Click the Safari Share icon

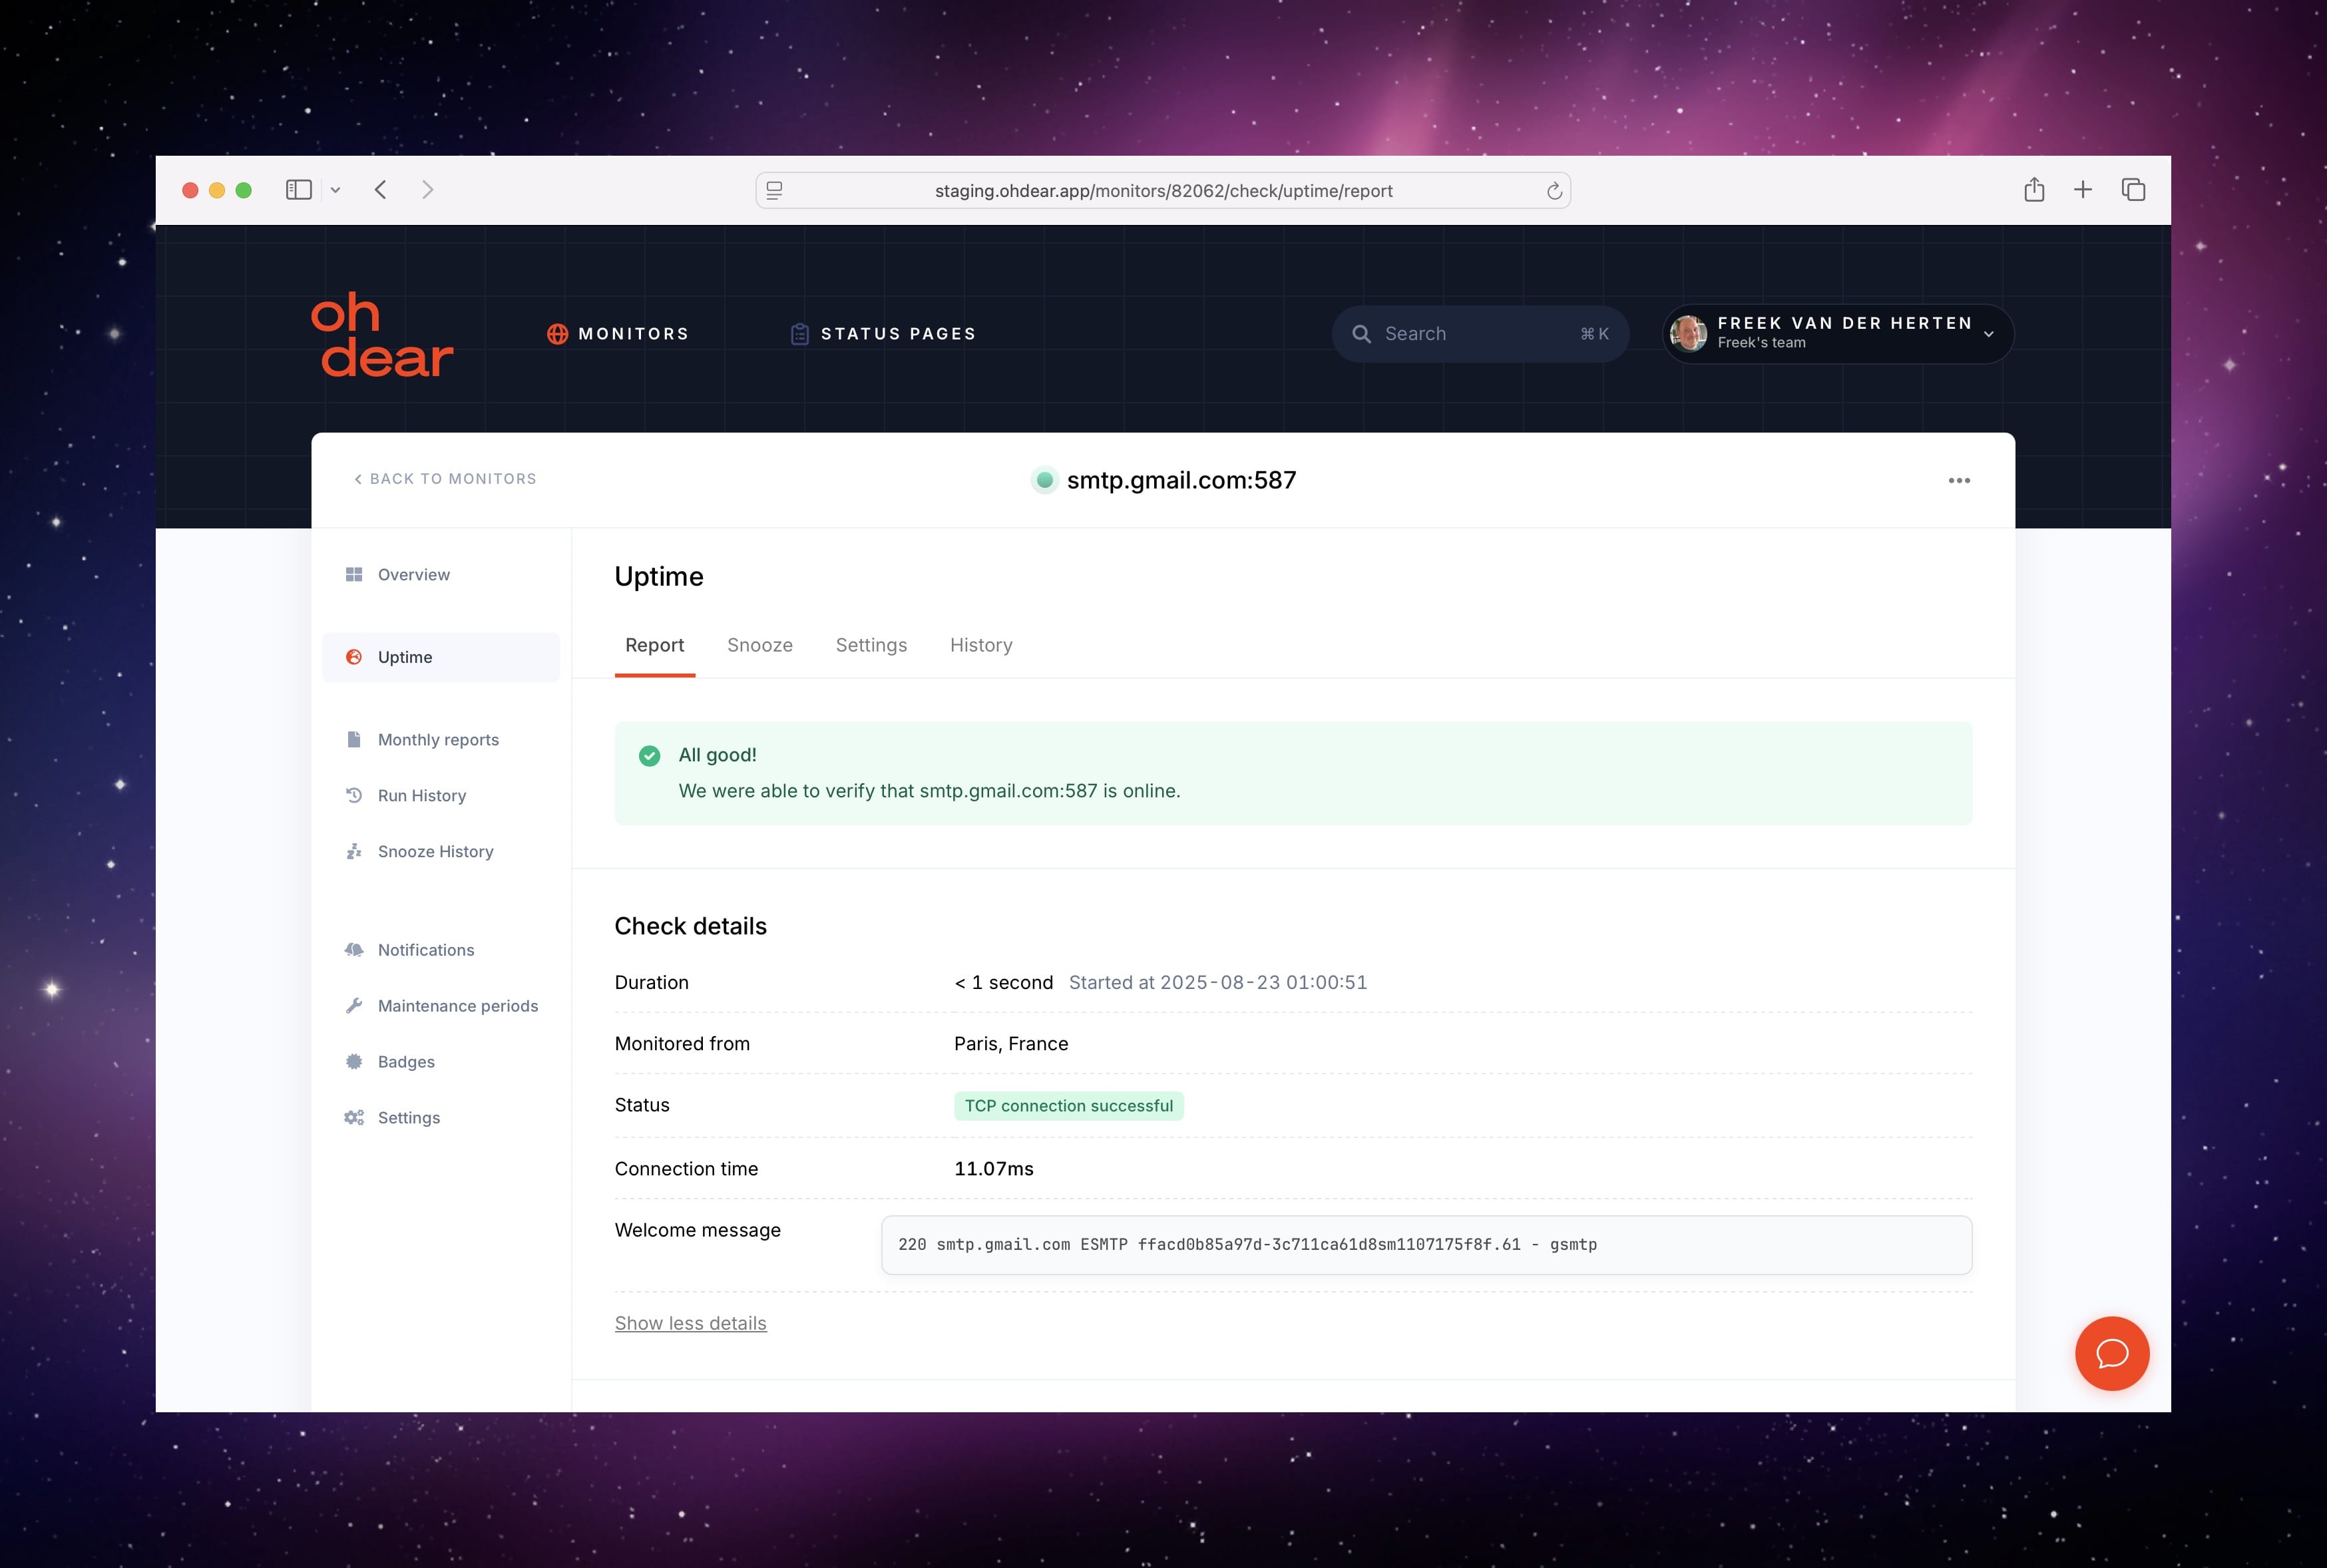click(2034, 190)
